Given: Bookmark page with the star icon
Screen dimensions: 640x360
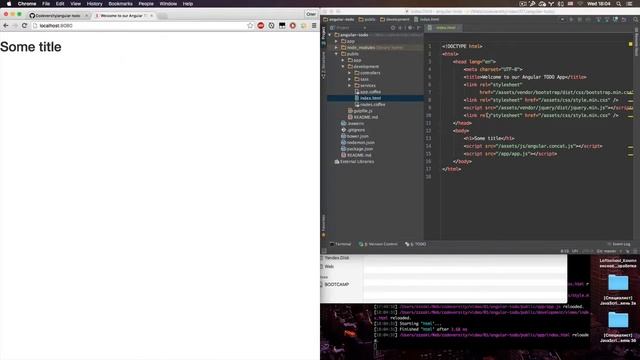Looking at the screenshot, I should 250,26.
